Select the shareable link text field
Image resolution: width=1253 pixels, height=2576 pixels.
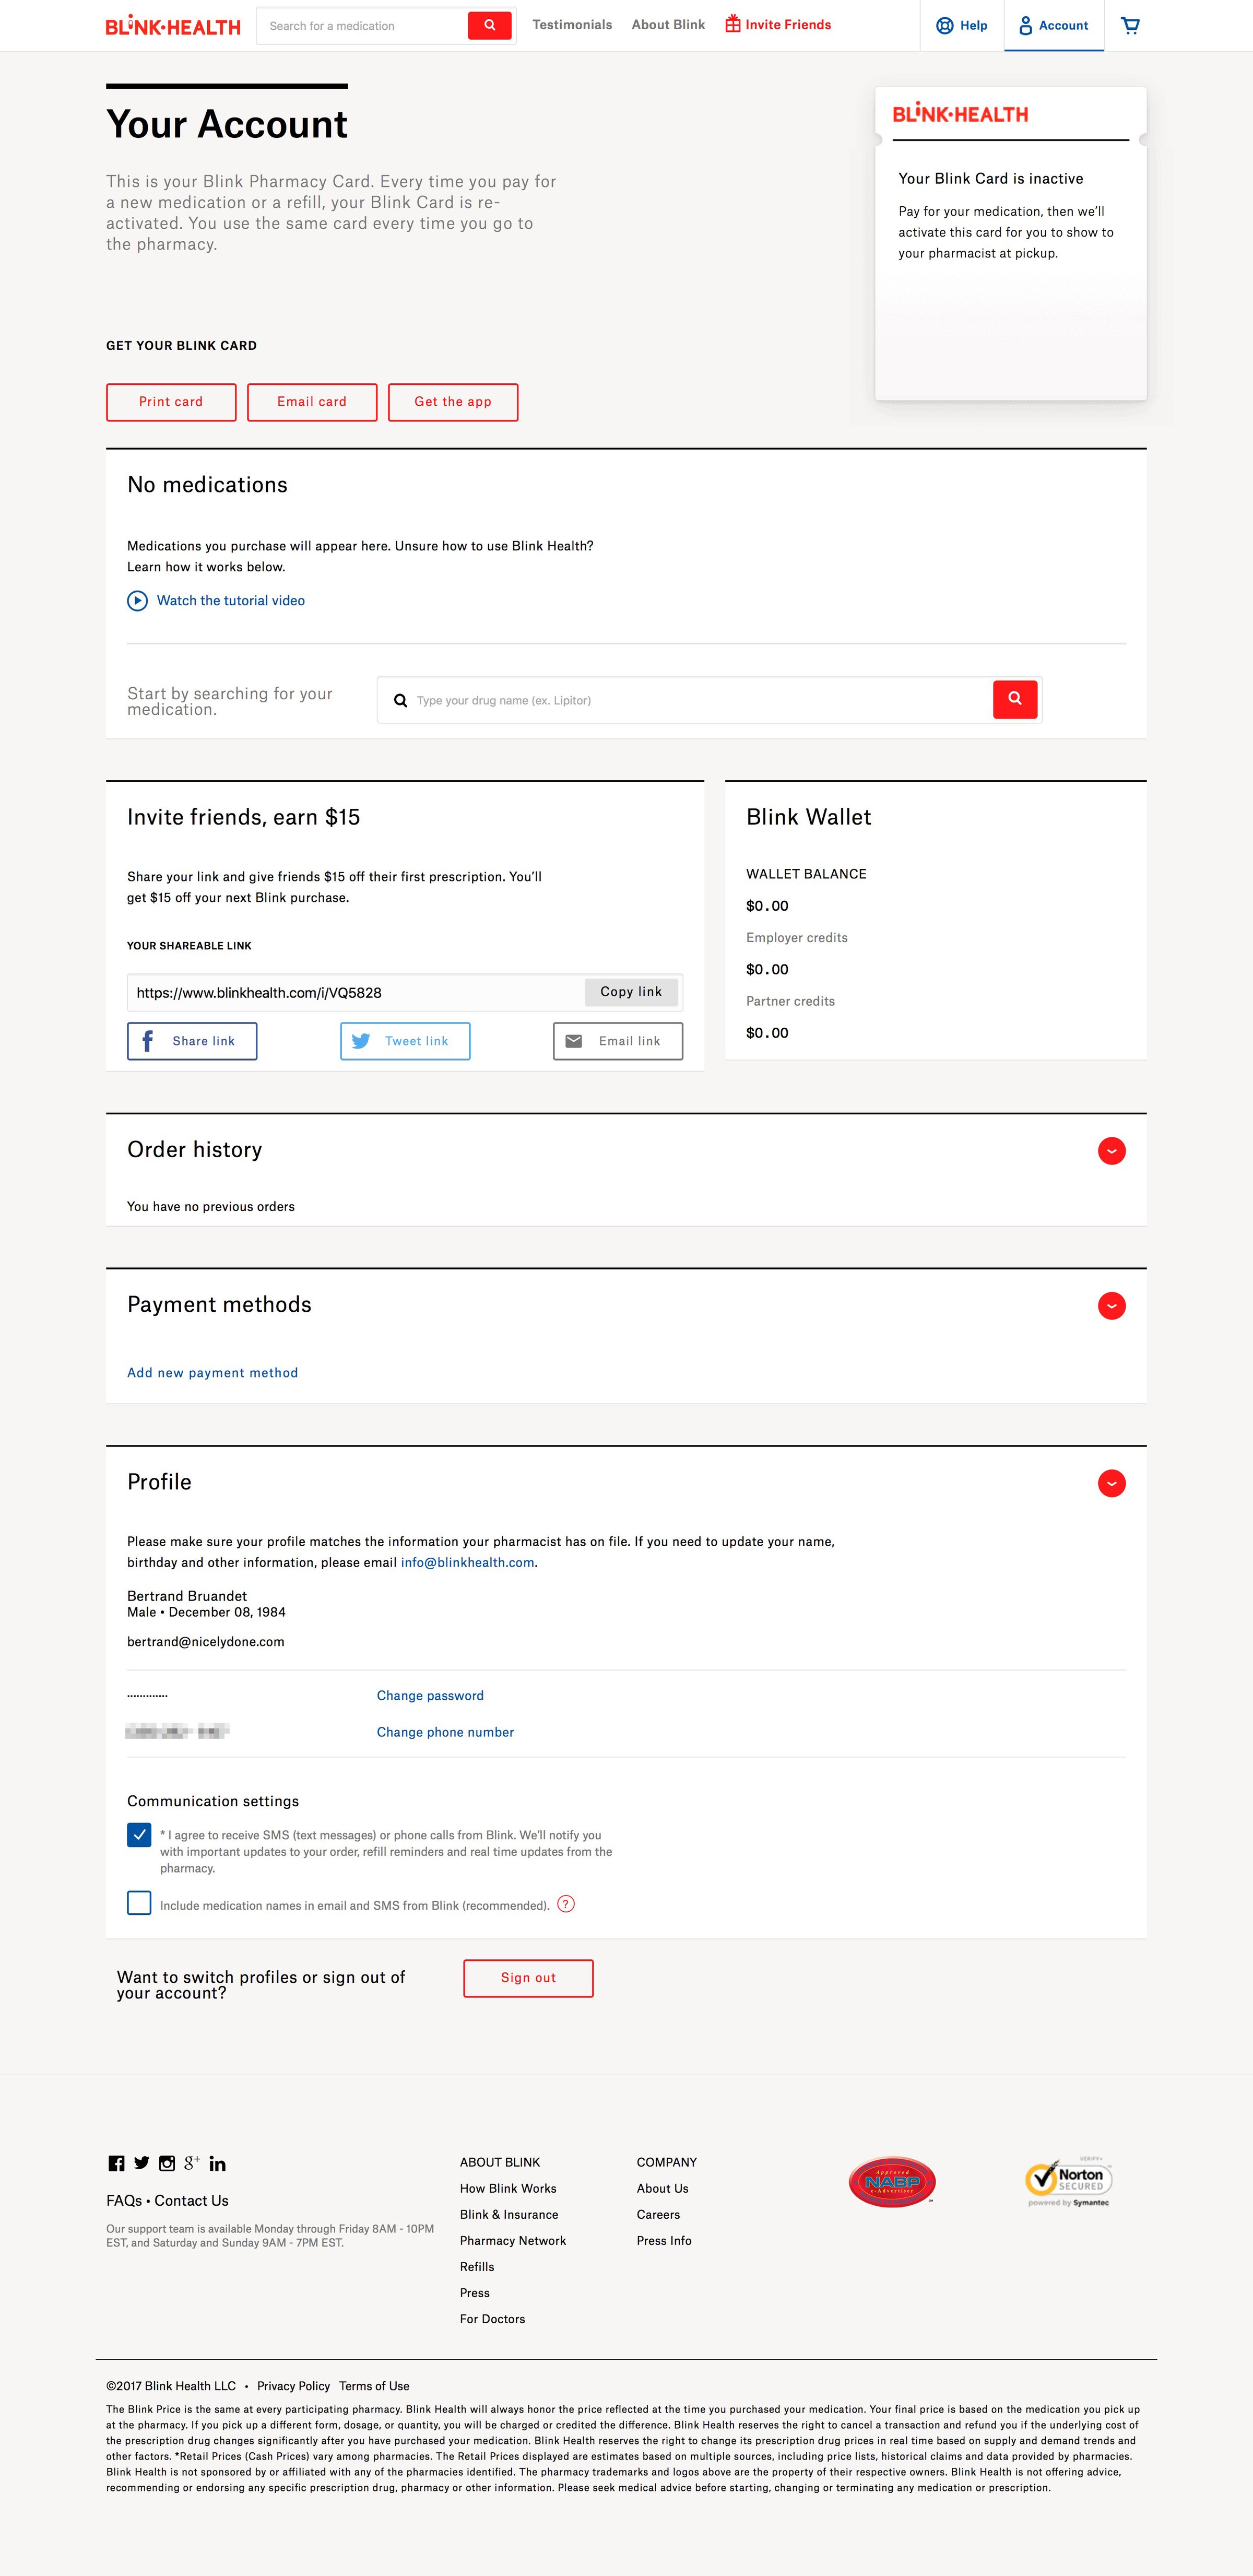click(x=355, y=993)
